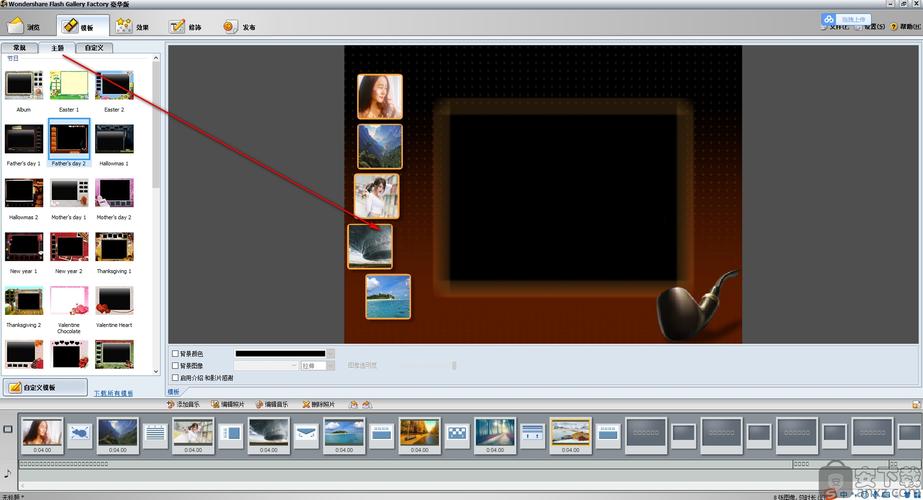Open the 装饰 (Decorate) tab

coord(185,27)
